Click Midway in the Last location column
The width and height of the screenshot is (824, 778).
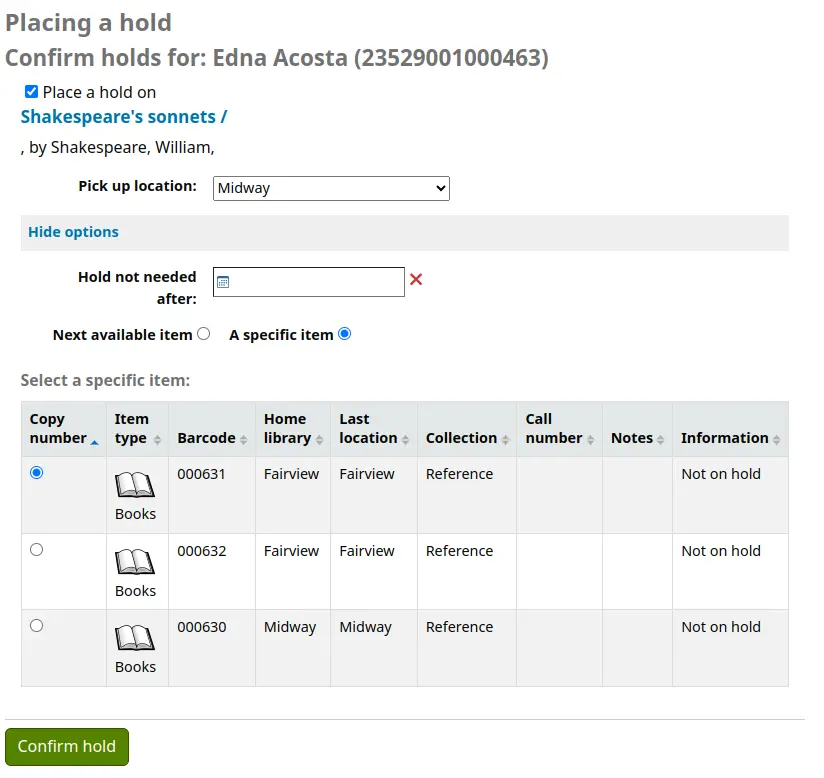(x=366, y=627)
